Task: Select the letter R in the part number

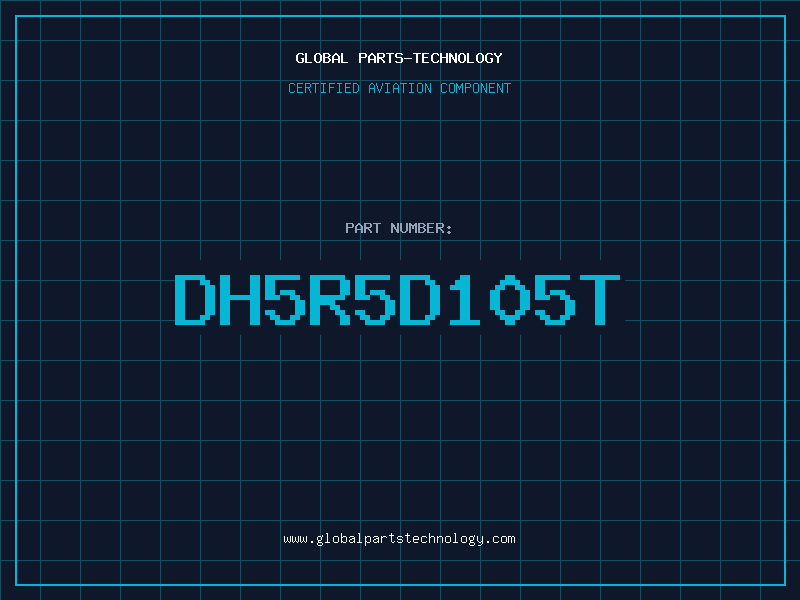Action: 330,299
